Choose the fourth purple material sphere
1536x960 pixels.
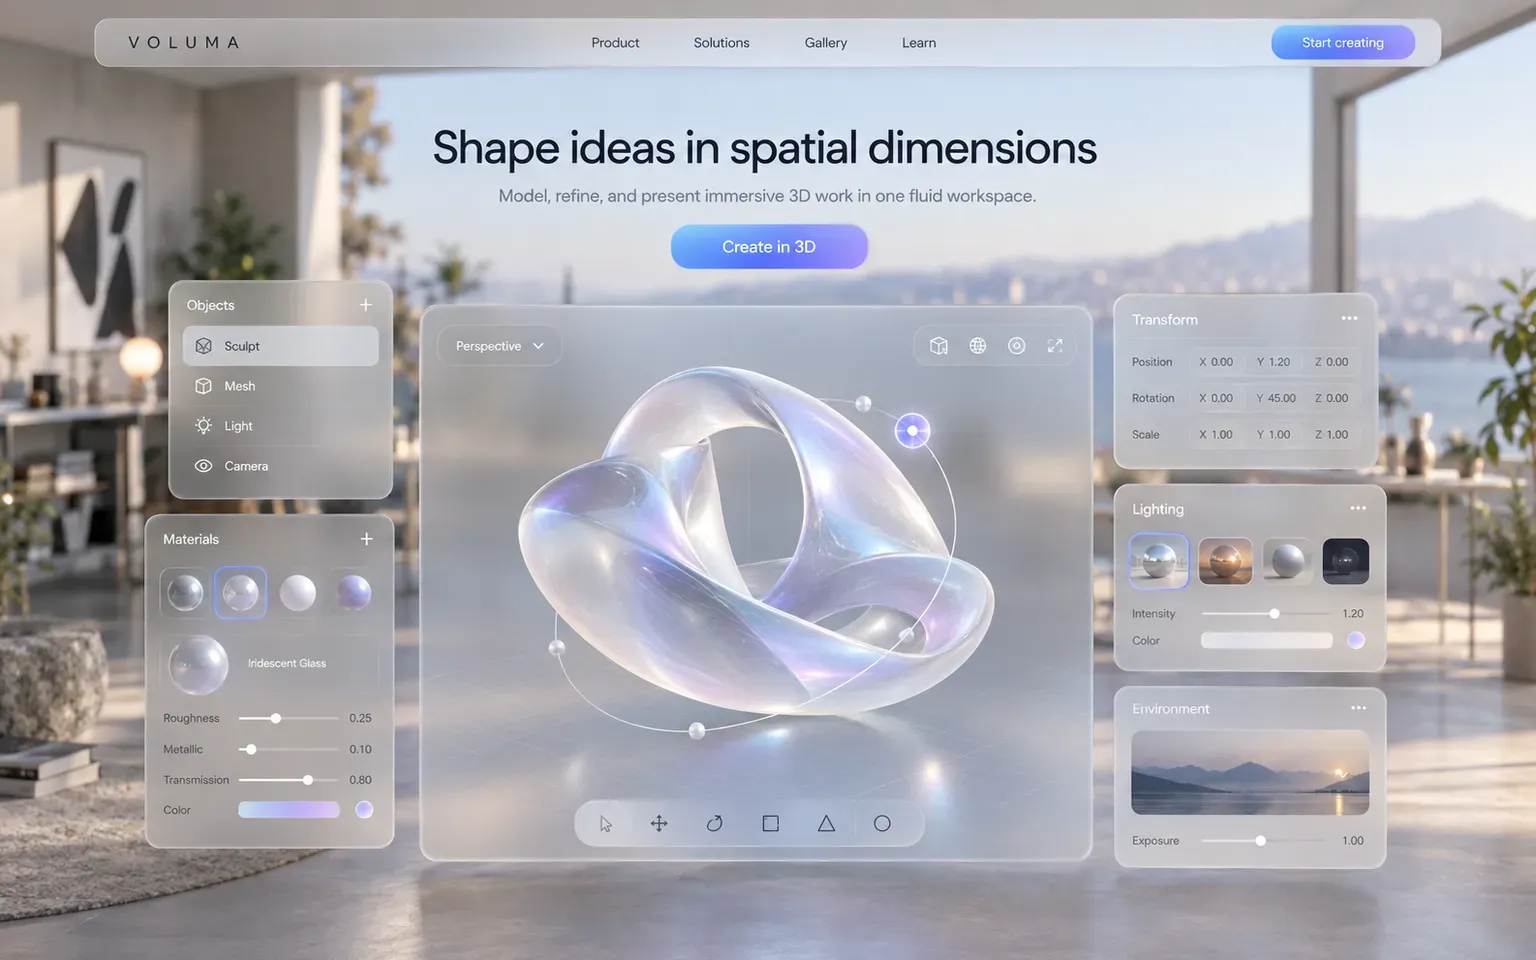(353, 593)
